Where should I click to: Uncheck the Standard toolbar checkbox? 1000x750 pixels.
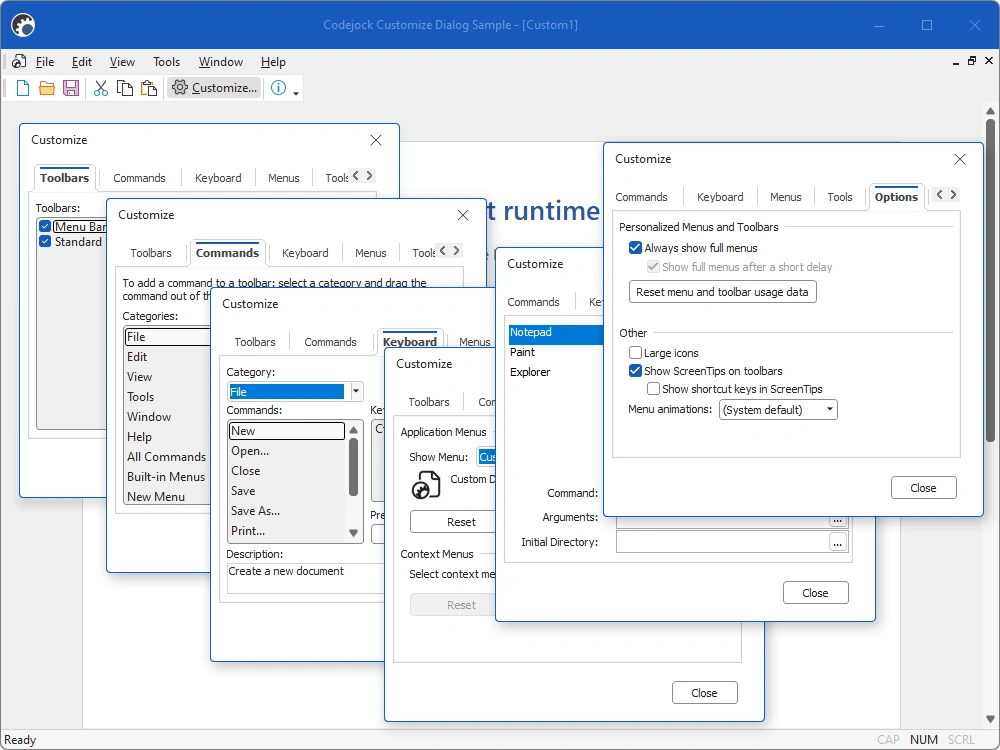coord(45,241)
